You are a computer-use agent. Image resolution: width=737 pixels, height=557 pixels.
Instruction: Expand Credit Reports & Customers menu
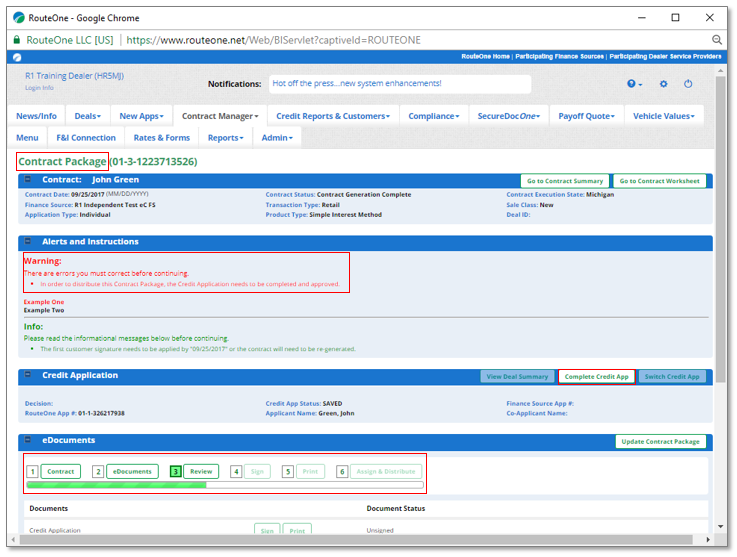coord(333,116)
